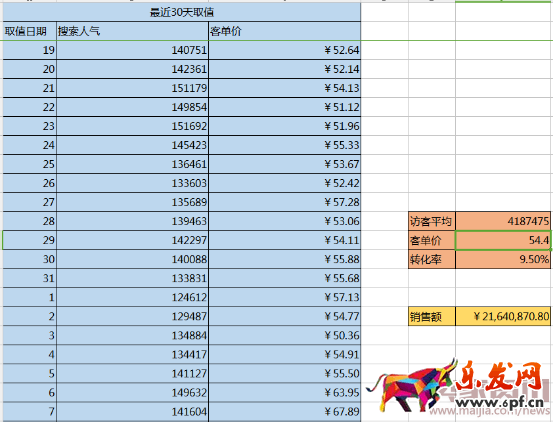This screenshot has height=423, width=554.
Task: Select the price cell ￥53.06
Action: point(285,222)
